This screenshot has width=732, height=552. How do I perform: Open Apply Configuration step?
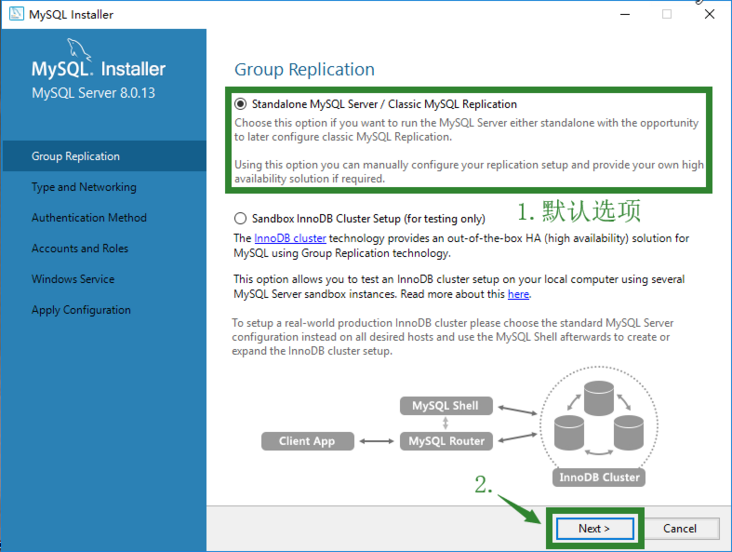[x=81, y=310]
